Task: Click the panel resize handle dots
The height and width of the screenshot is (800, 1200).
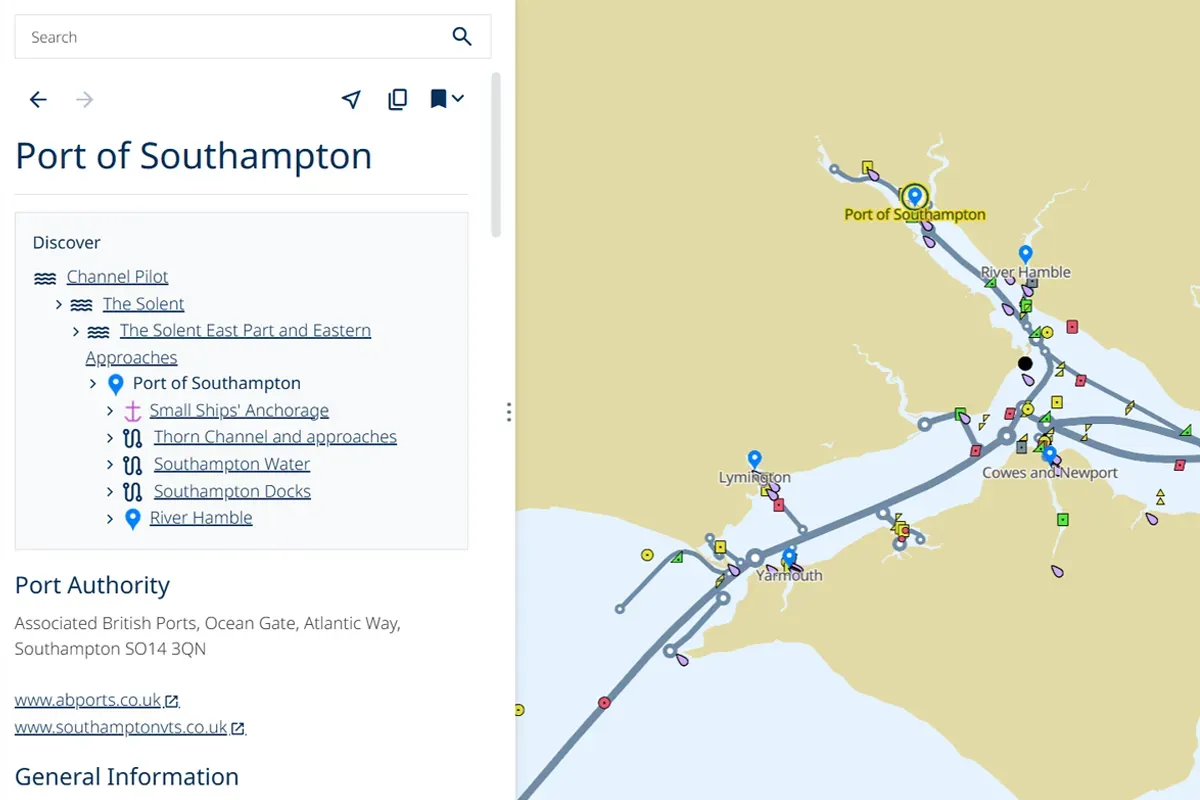Action: point(509,412)
